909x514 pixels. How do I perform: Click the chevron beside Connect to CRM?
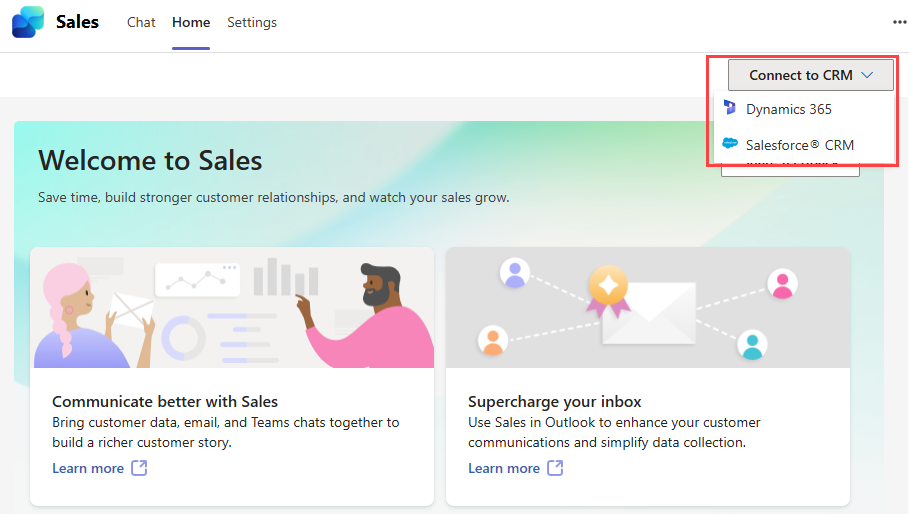[x=867, y=75]
